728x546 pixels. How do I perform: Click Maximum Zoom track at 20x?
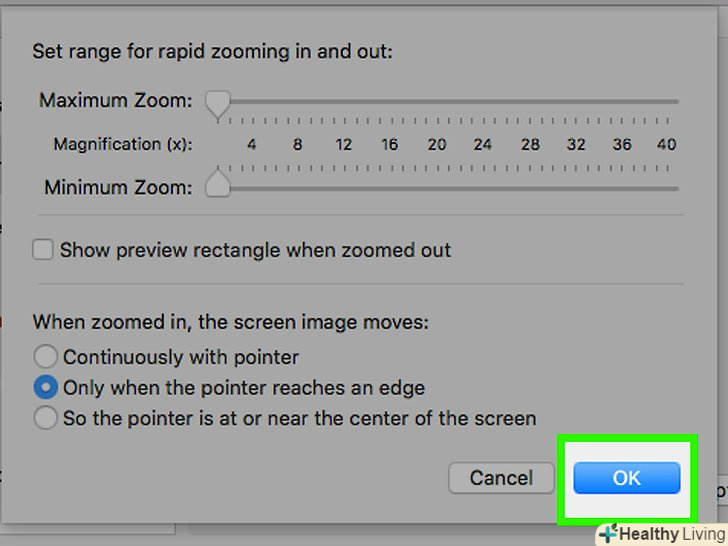(437, 102)
